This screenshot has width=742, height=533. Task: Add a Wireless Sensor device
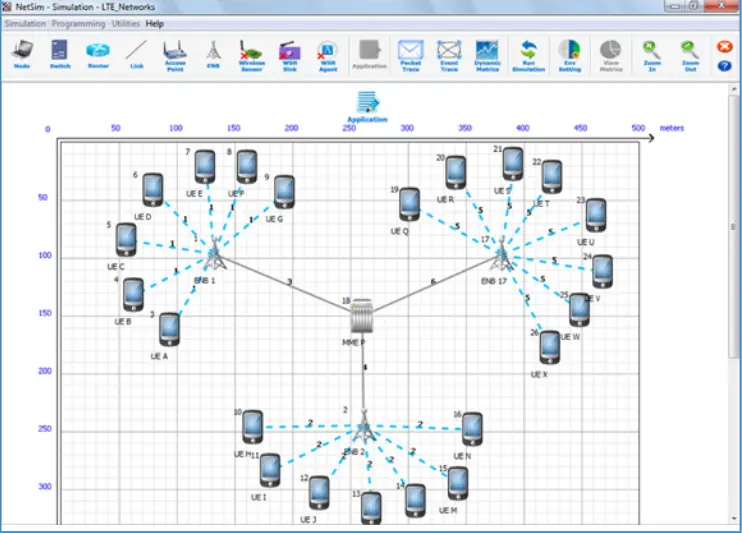[251, 53]
